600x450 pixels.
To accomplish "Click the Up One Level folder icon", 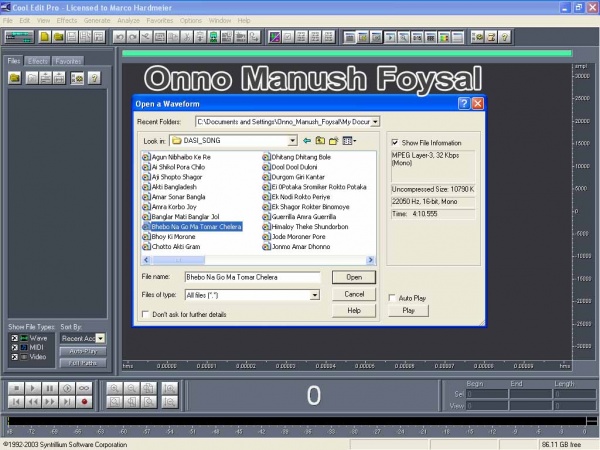I will pyautogui.click(x=320, y=141).
